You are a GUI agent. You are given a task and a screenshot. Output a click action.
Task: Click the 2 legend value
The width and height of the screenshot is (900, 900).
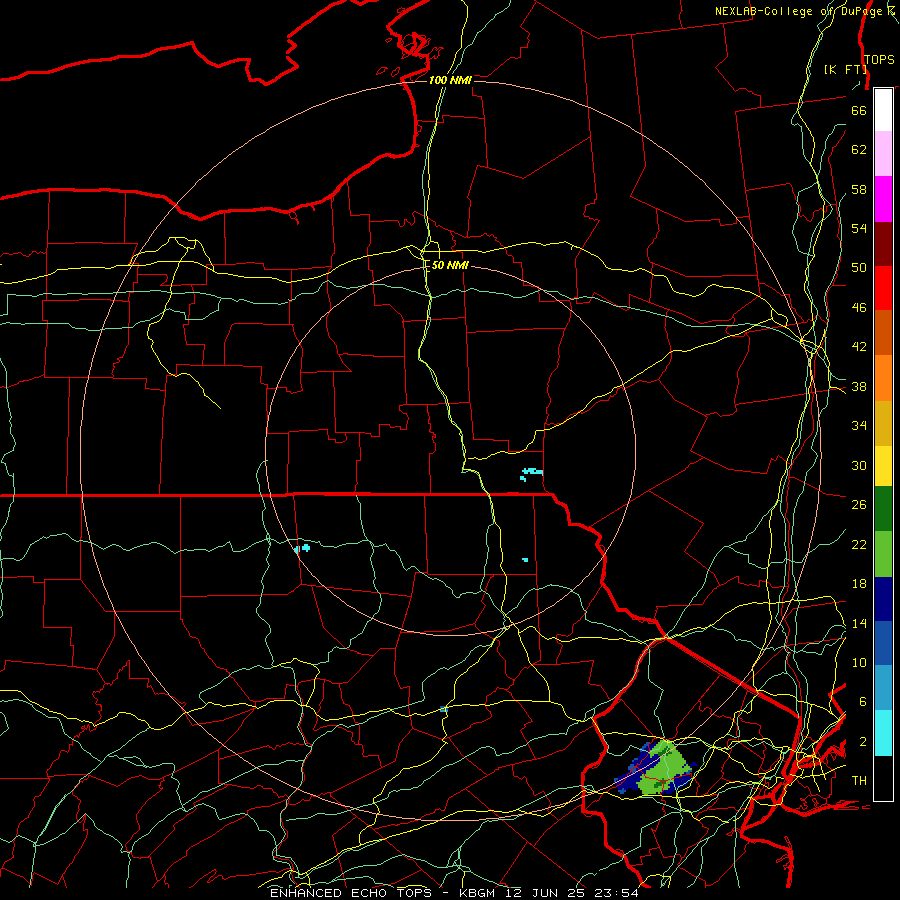[863, 742]
